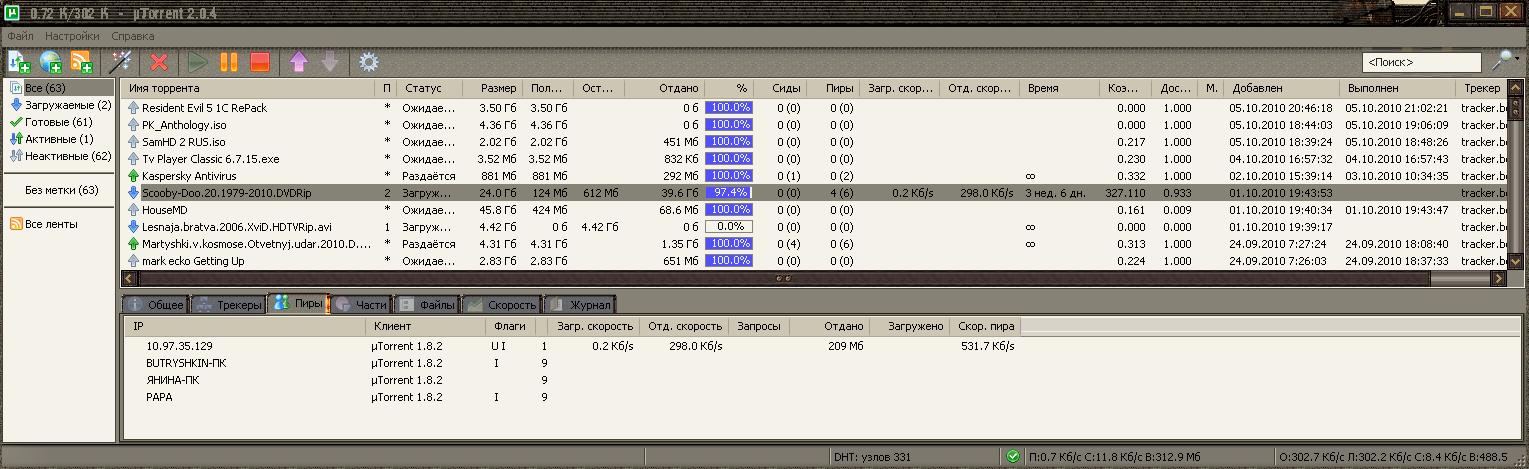Click the DHT: узлов 331 status entry
Image resolution: width=1529 pixels, height=469 pixels.
[x=872, y=457]
